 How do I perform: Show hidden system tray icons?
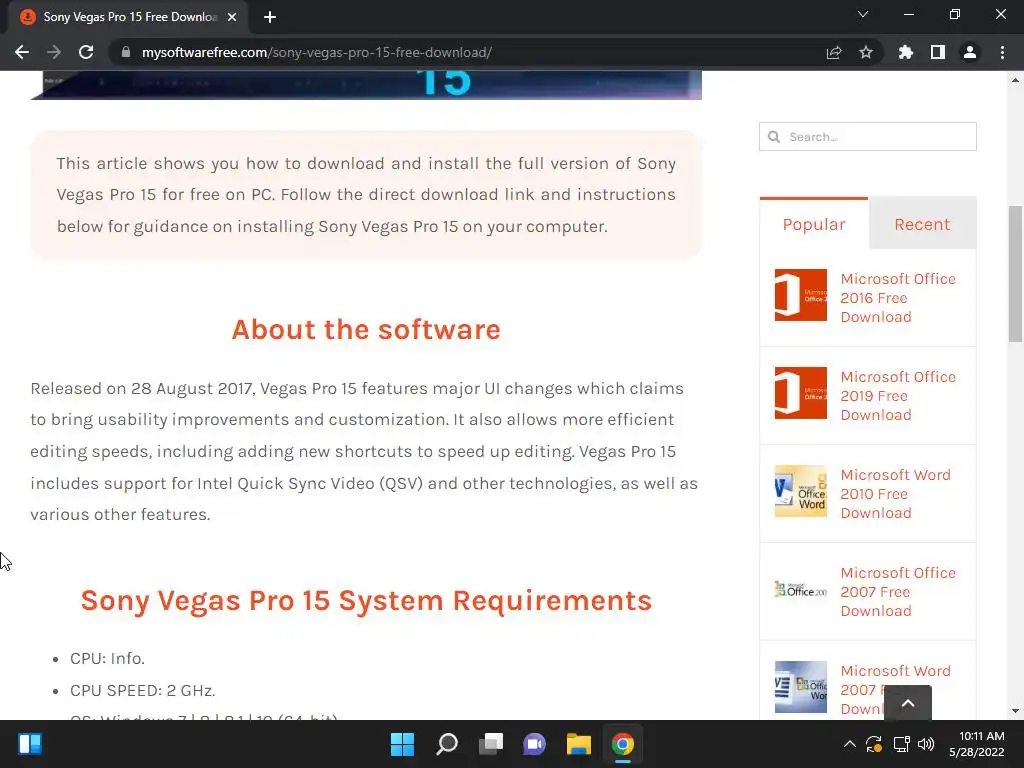(x=850, y=744)
